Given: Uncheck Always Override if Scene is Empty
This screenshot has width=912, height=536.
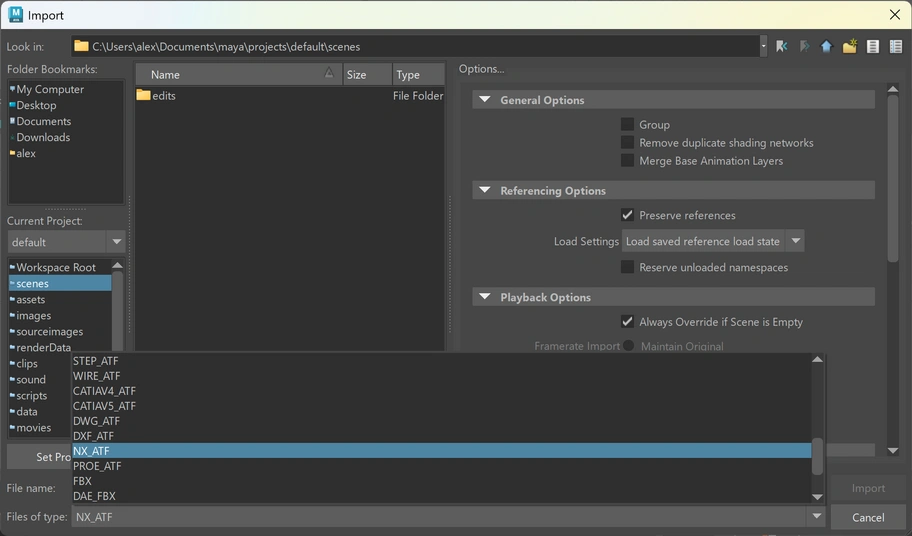Looking at the screenshot, I should pyautogui.click(x=627, y=321).
